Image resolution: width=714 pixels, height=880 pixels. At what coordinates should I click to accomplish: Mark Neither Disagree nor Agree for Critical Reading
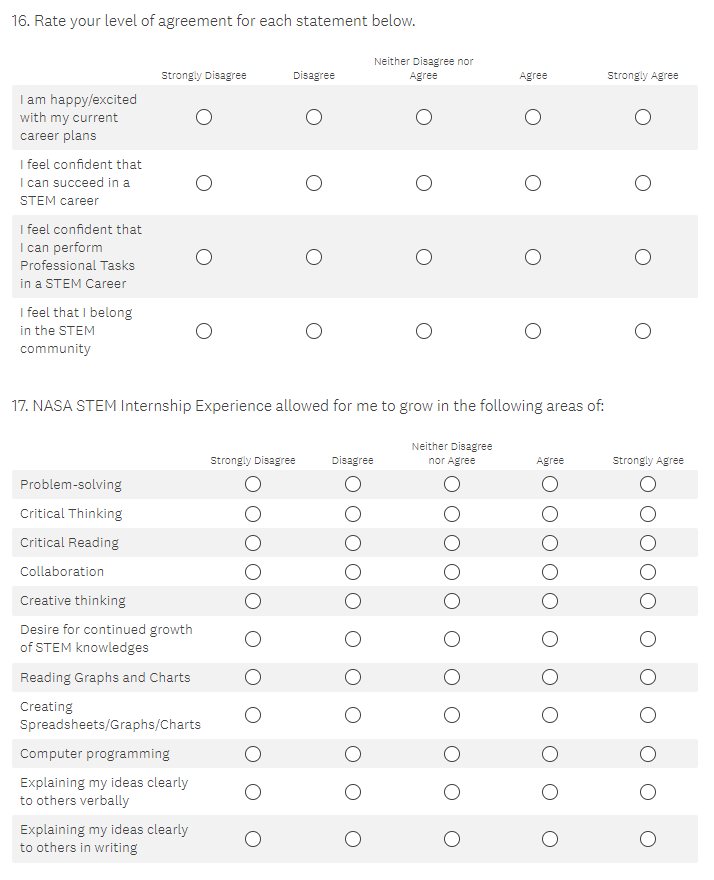[x=452, y=543]
